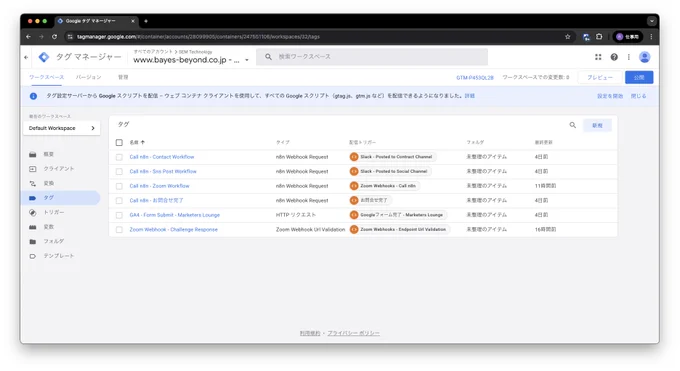The height and width of the screenshot is (371, 680).
Task: Expand the container selector dropdown arrow
Action: 247,60
